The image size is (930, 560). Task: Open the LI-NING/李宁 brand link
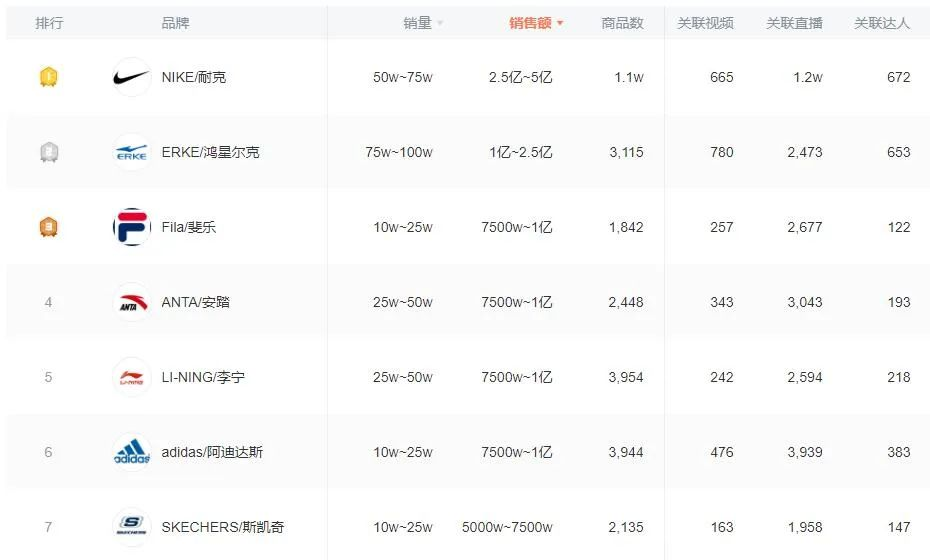tap(203, 377)
